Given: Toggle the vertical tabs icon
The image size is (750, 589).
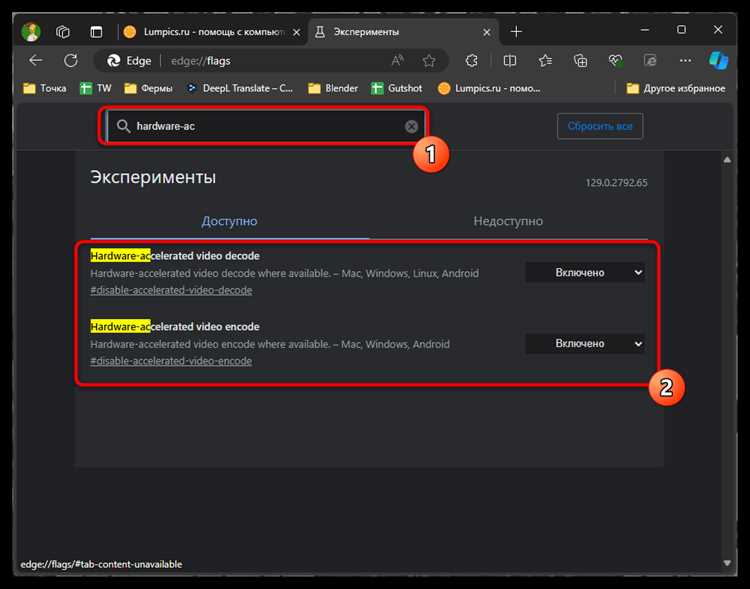Looking at the screenshot, I should (96, 32).
